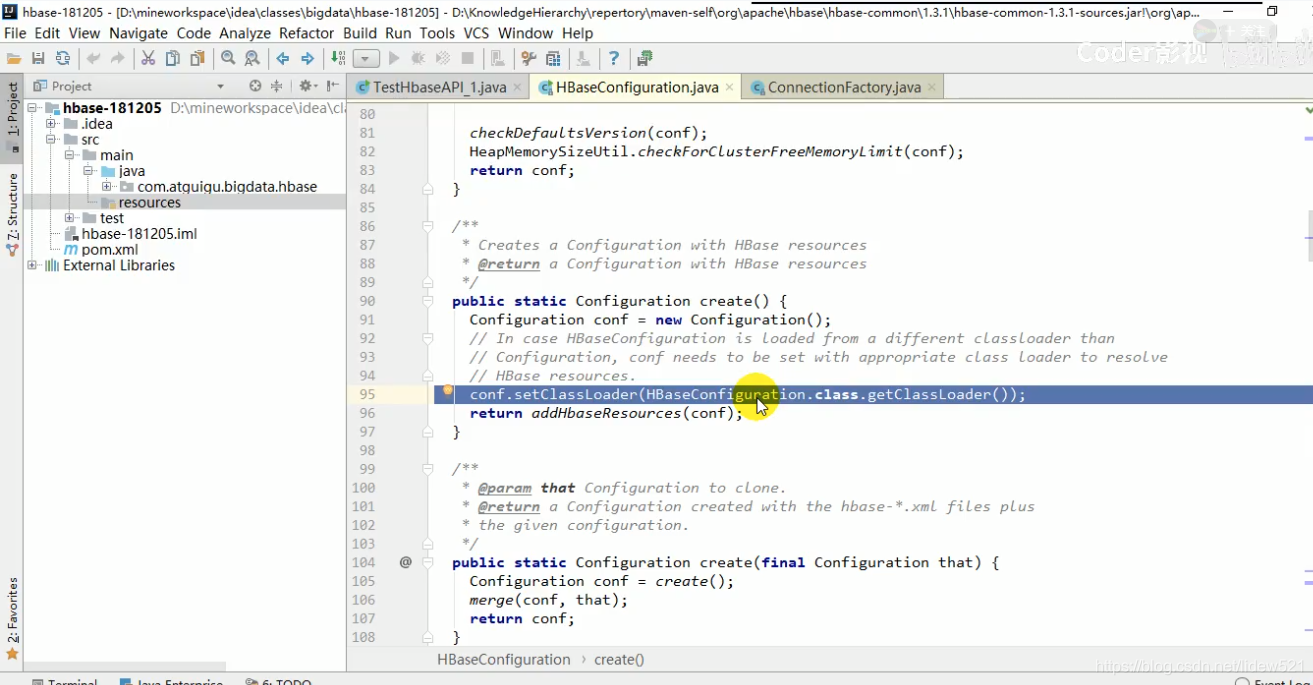
Task: Click the Replace toolbar icon
Action: point(252,59)
